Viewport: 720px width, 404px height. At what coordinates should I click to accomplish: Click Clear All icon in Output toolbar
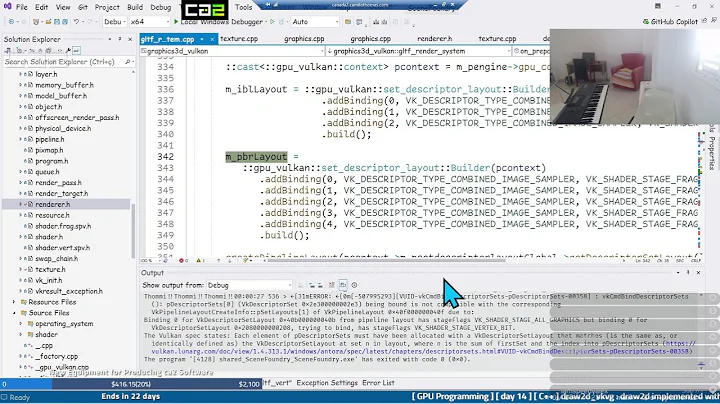332,285
